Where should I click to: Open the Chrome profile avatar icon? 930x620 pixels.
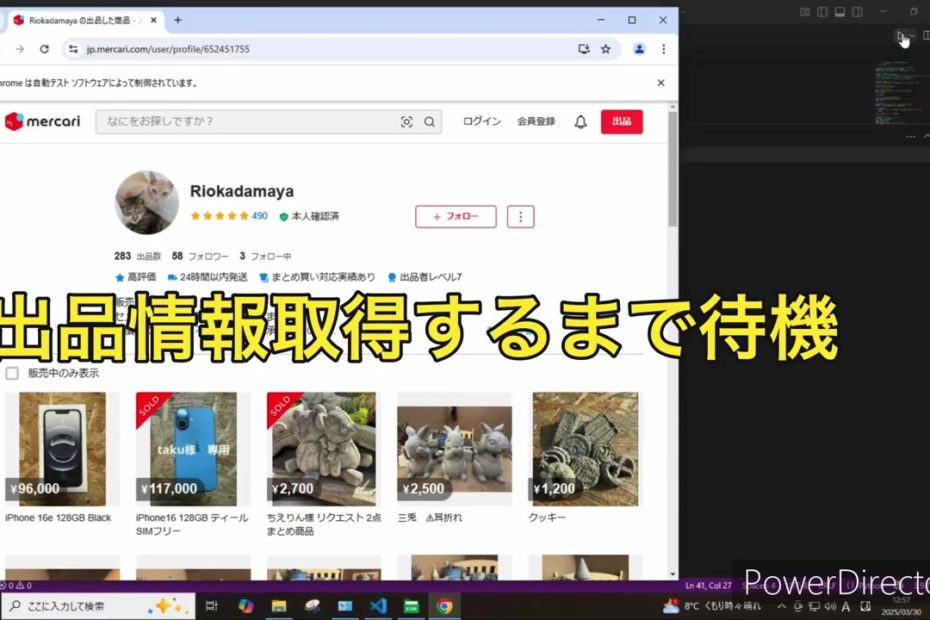point(639,48)
